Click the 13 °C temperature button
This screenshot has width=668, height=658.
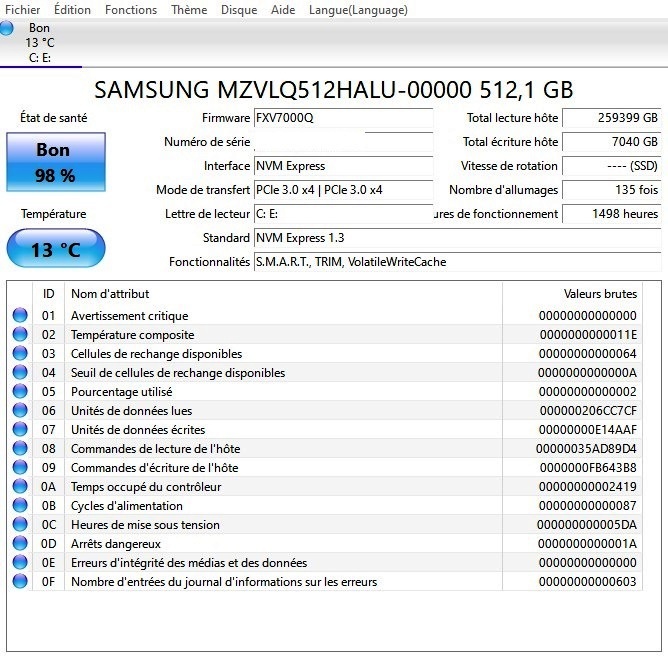coord(56,249)
